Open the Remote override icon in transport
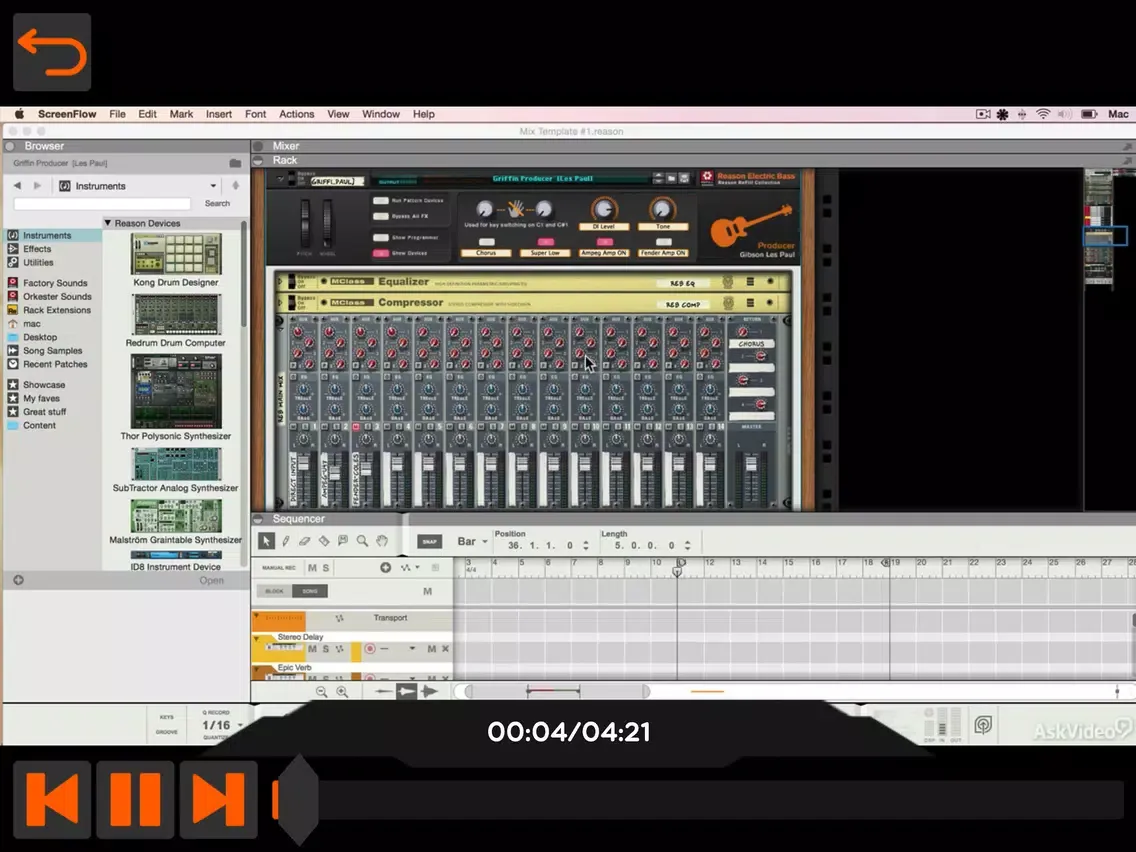 [x=982, y=724]
